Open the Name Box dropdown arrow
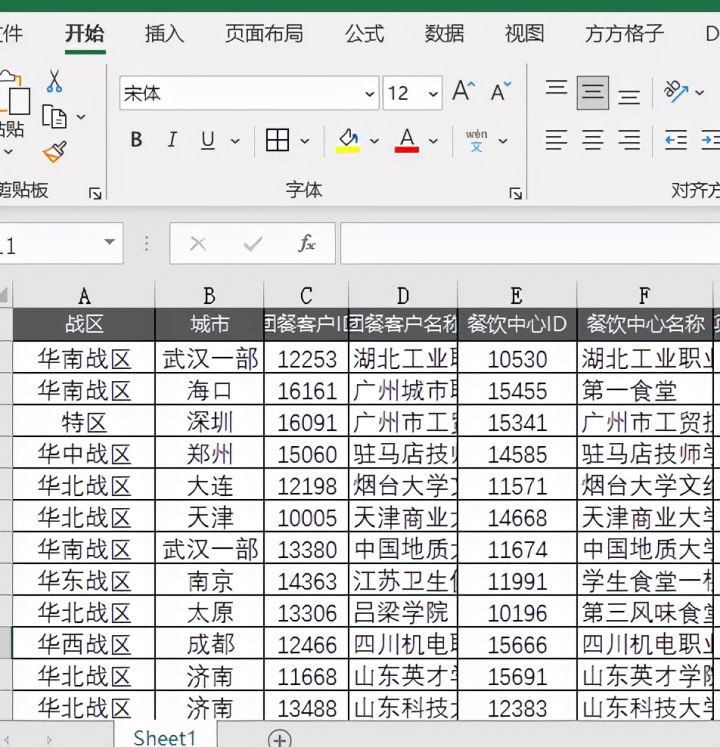Screen dimensions: 720x747 [x=109, y=242]
